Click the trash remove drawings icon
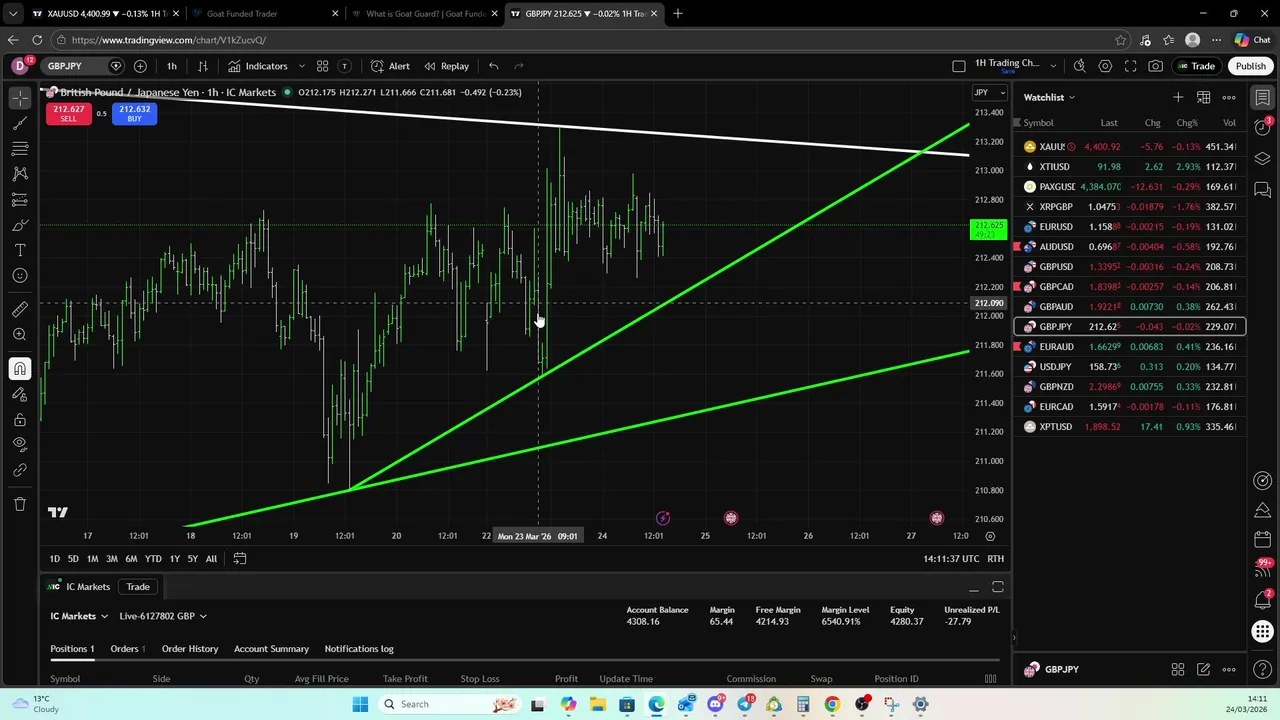 tap(20, 504)
